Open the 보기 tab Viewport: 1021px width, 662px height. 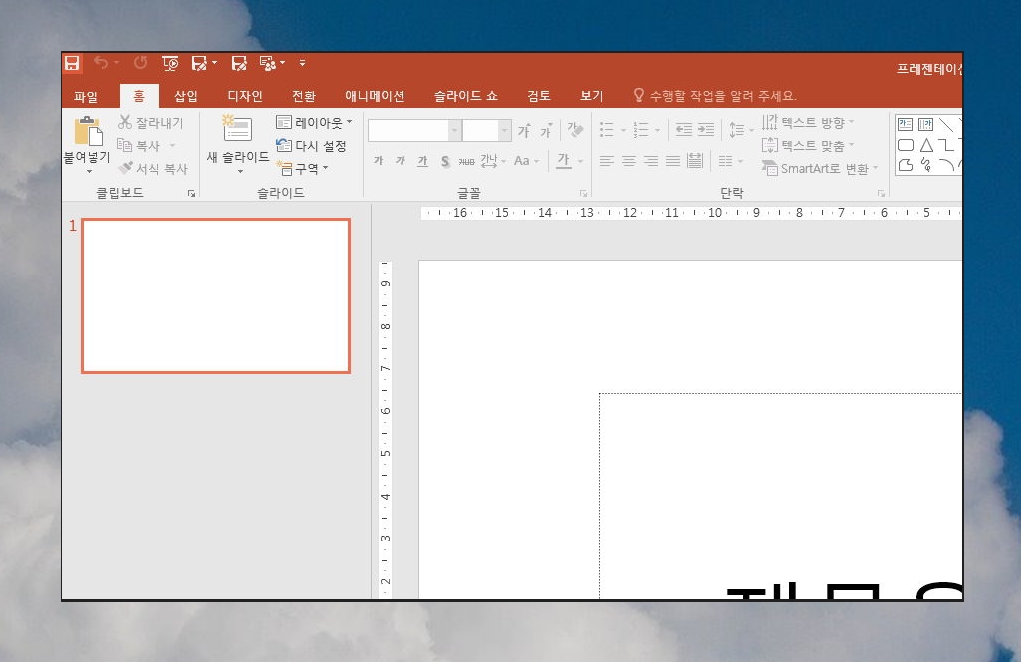point(591,96)
